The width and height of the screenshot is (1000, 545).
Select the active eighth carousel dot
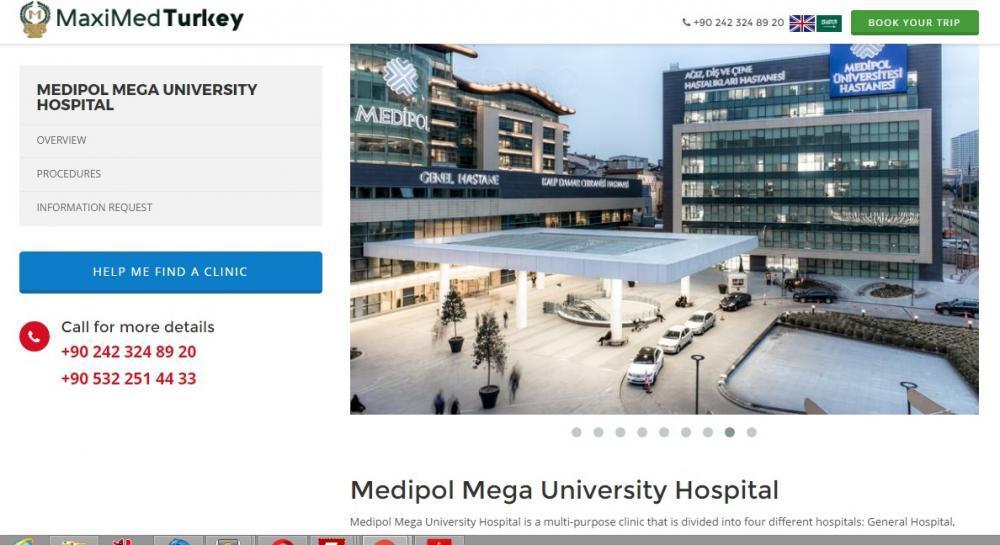[x=730, y=432]
